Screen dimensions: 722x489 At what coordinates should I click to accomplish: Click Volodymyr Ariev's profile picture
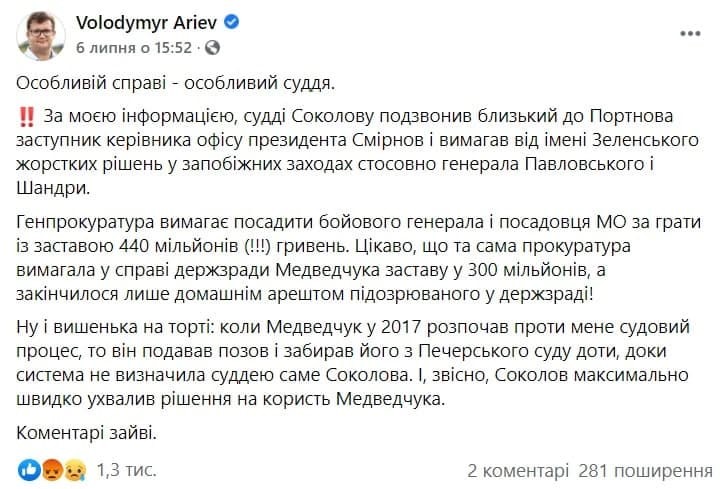click(x=41, y=34)
